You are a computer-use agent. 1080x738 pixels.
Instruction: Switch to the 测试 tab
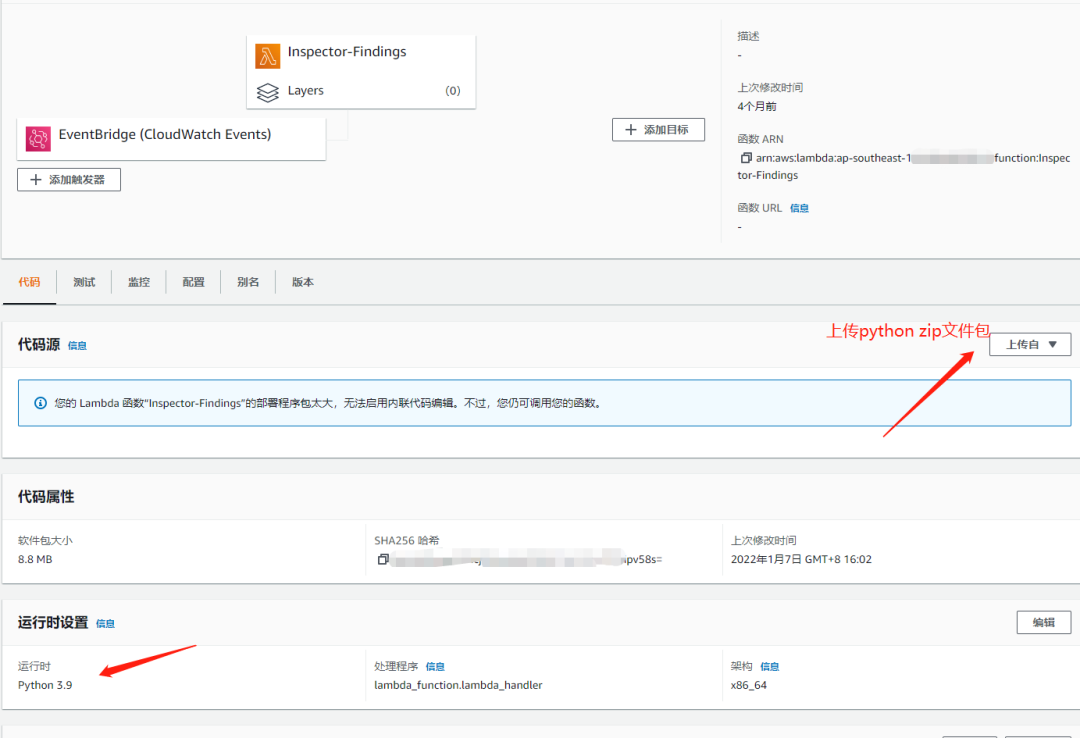tap(84, 282)
